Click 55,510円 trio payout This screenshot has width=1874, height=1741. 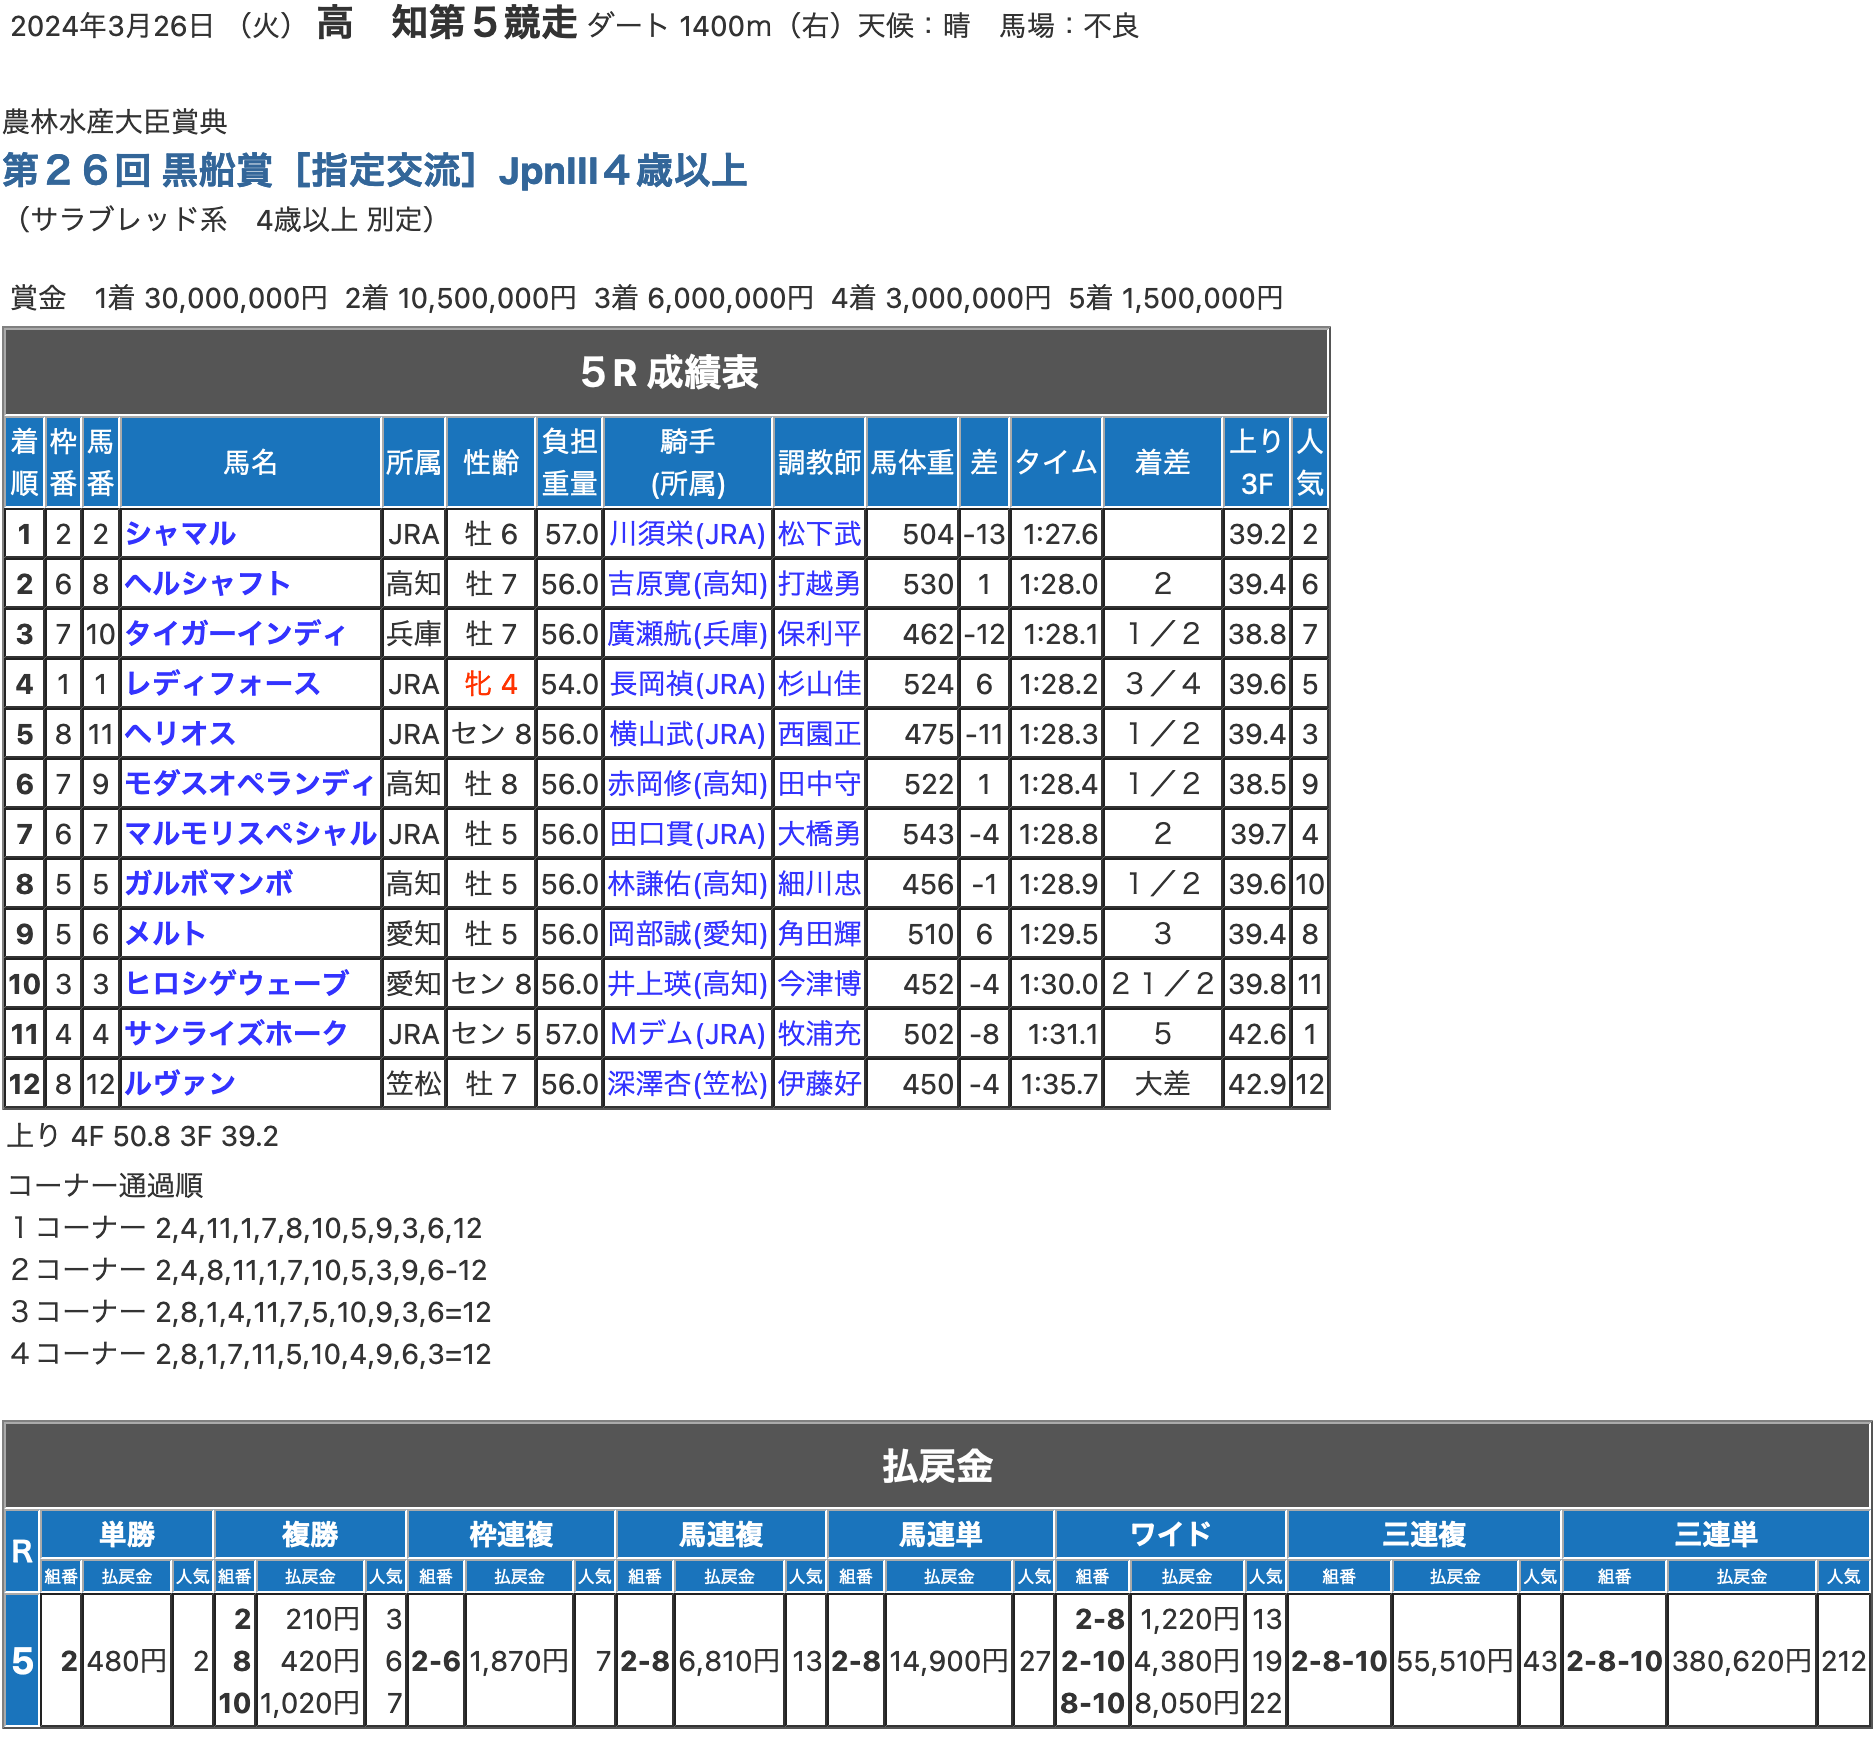1455,1661
